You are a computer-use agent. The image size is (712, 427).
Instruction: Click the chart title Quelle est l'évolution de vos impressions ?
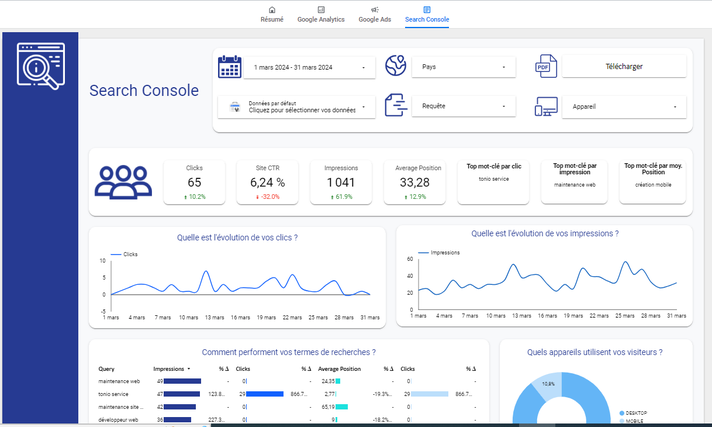coord(544,233)
